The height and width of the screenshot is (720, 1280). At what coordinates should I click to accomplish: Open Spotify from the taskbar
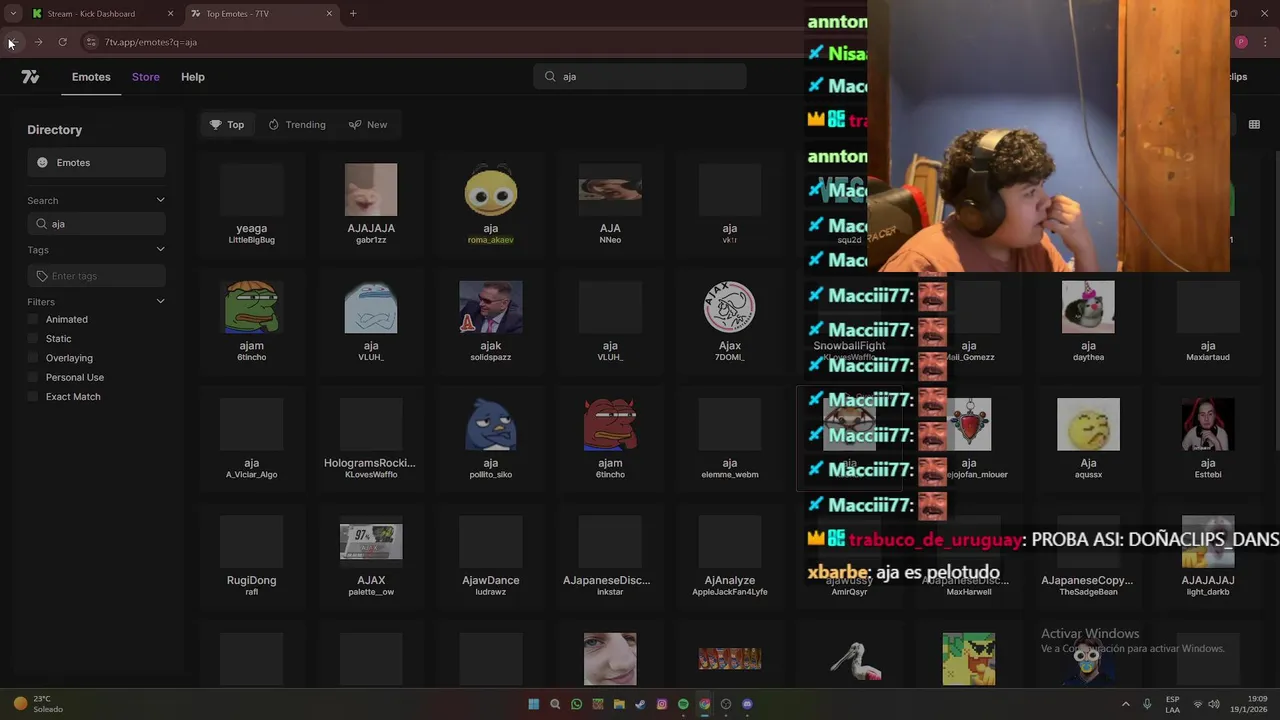click(683, 704)
